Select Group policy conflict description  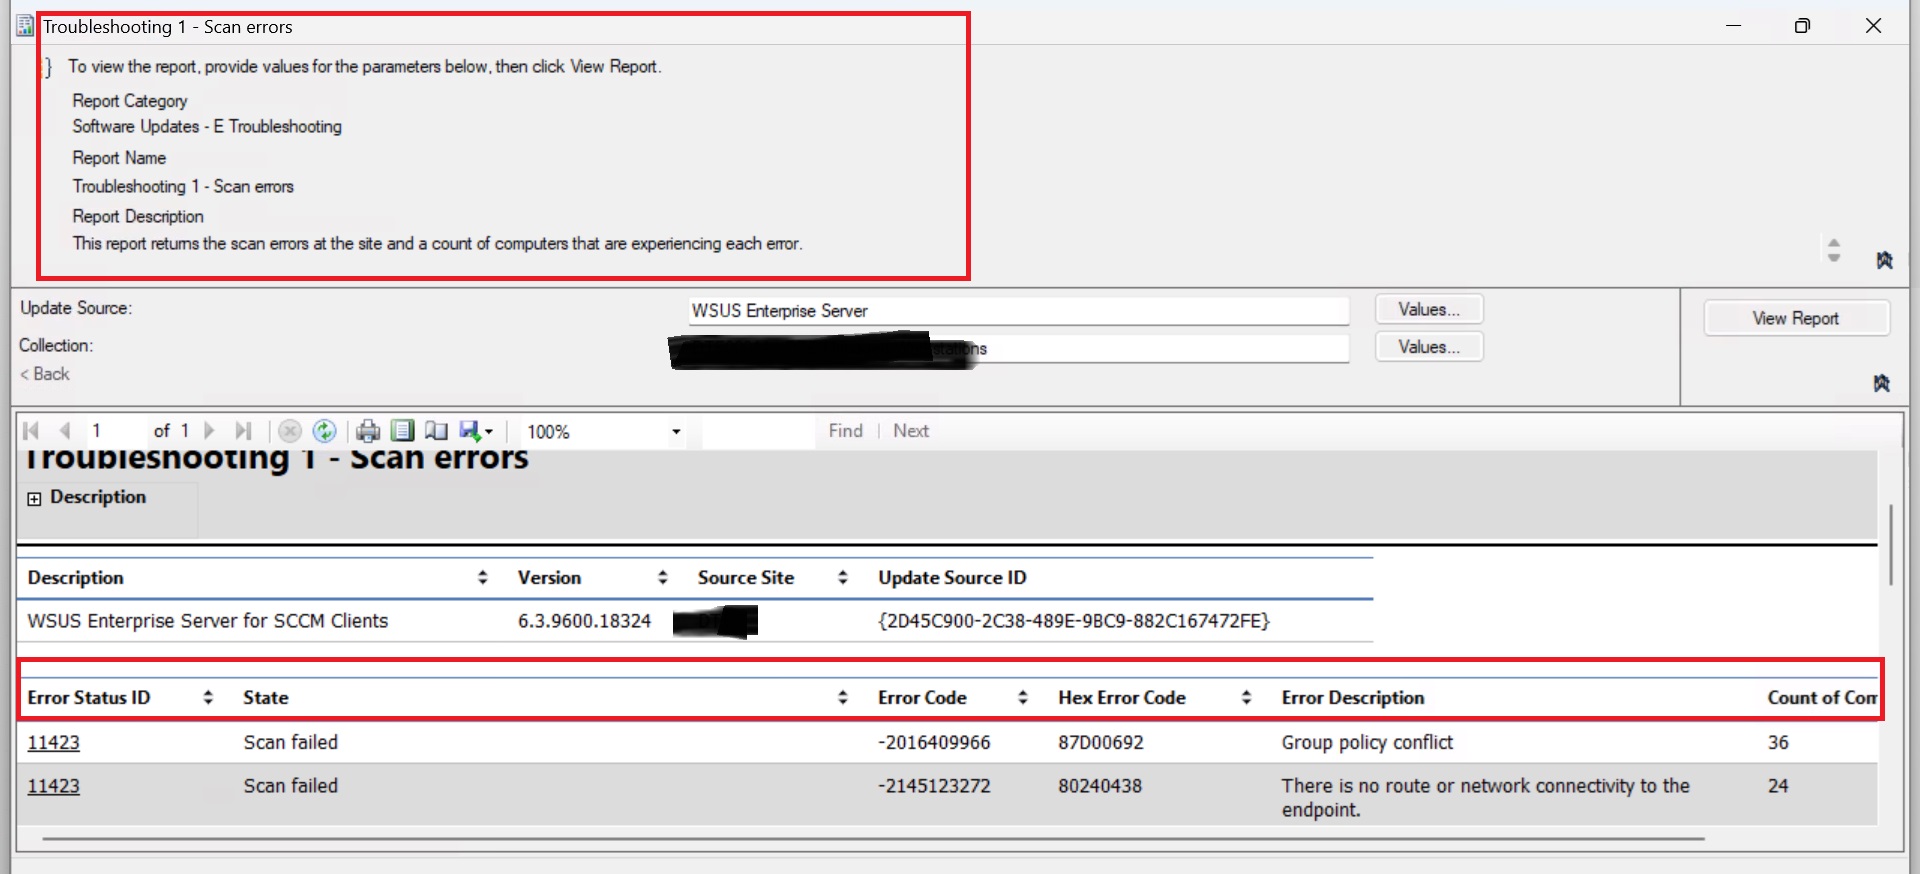[x=1367, y=743]
